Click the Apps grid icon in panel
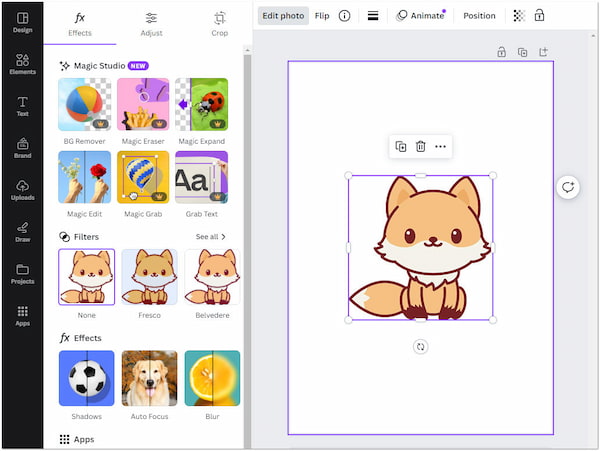The height and width of the screenshot is (451, 600). click(x=64, y=439)
